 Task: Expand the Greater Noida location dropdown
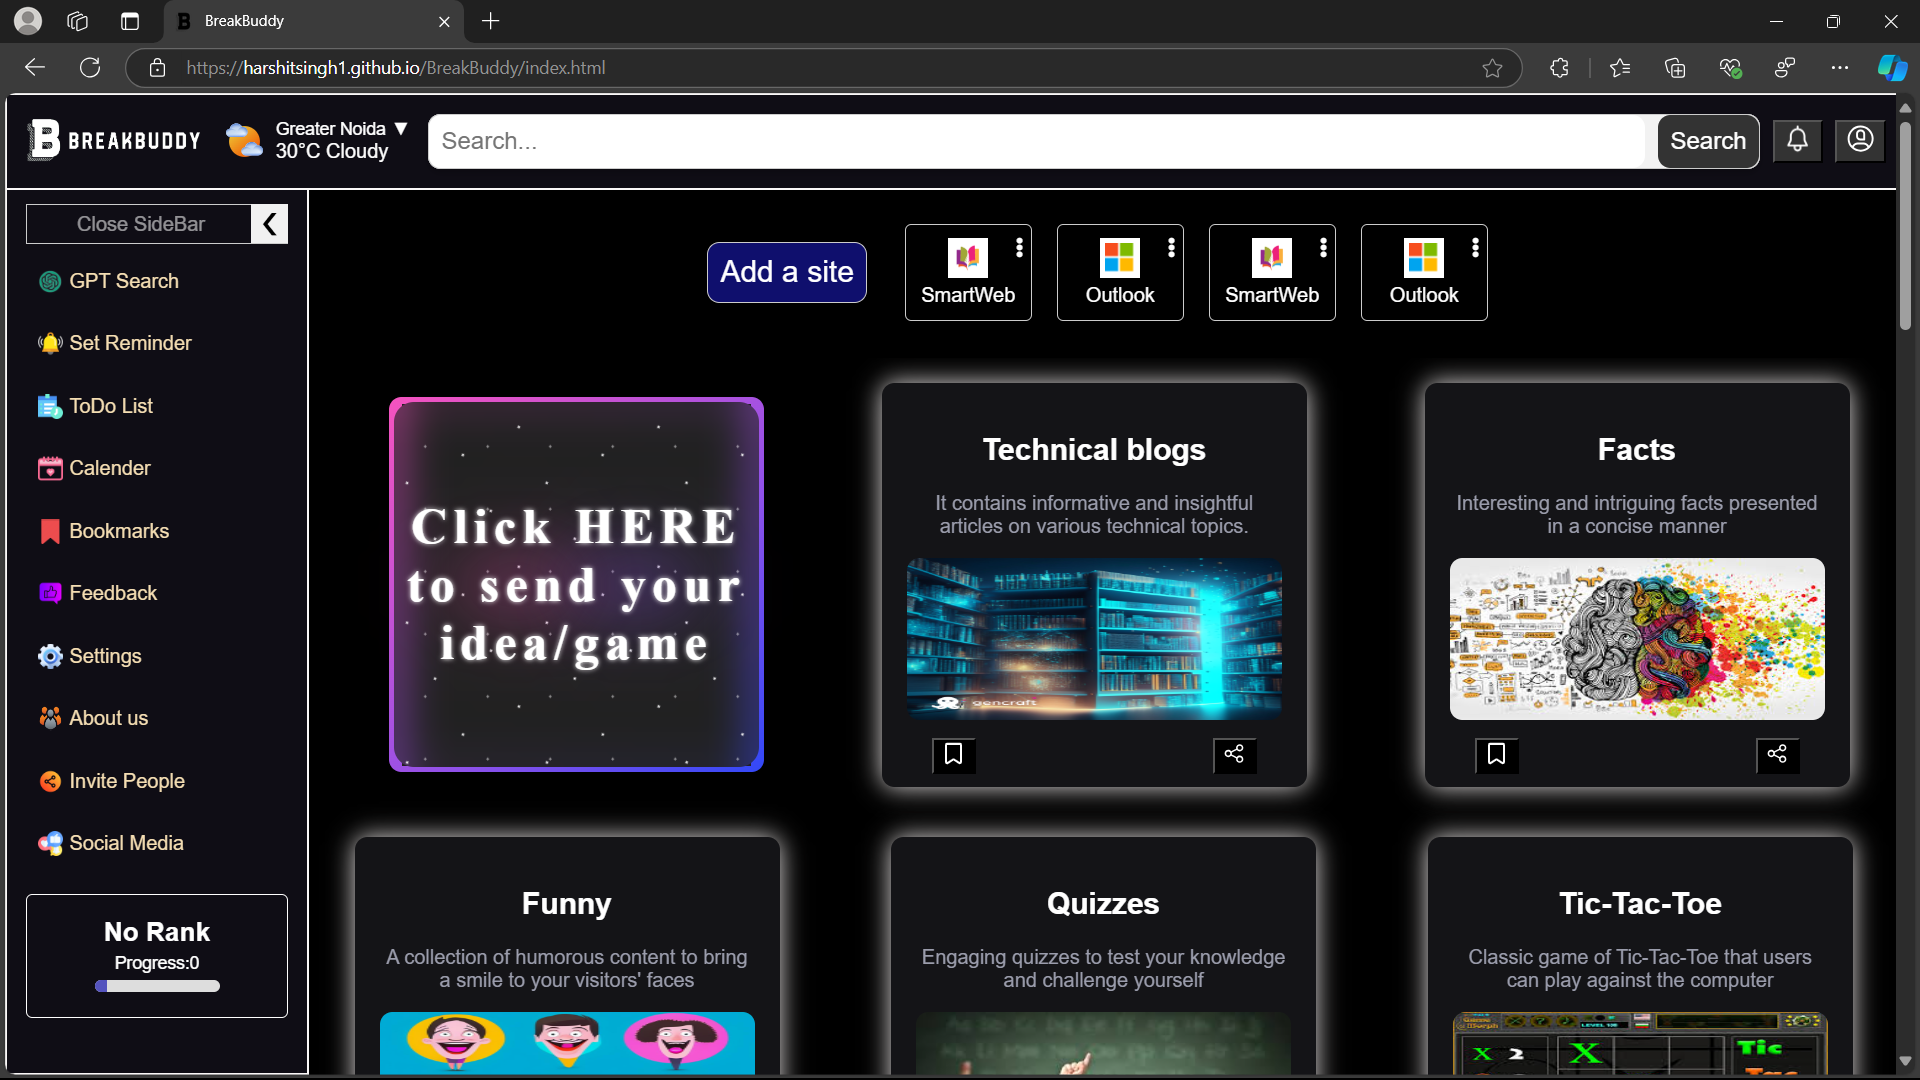401,128
